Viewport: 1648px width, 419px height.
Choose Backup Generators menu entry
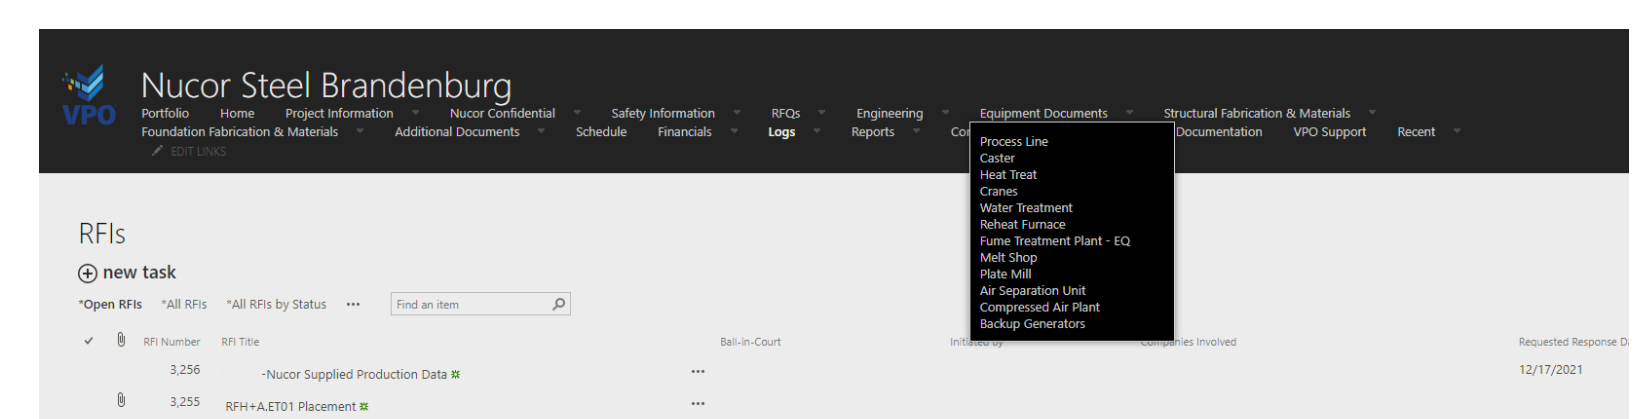click(x=1032, y=324)
